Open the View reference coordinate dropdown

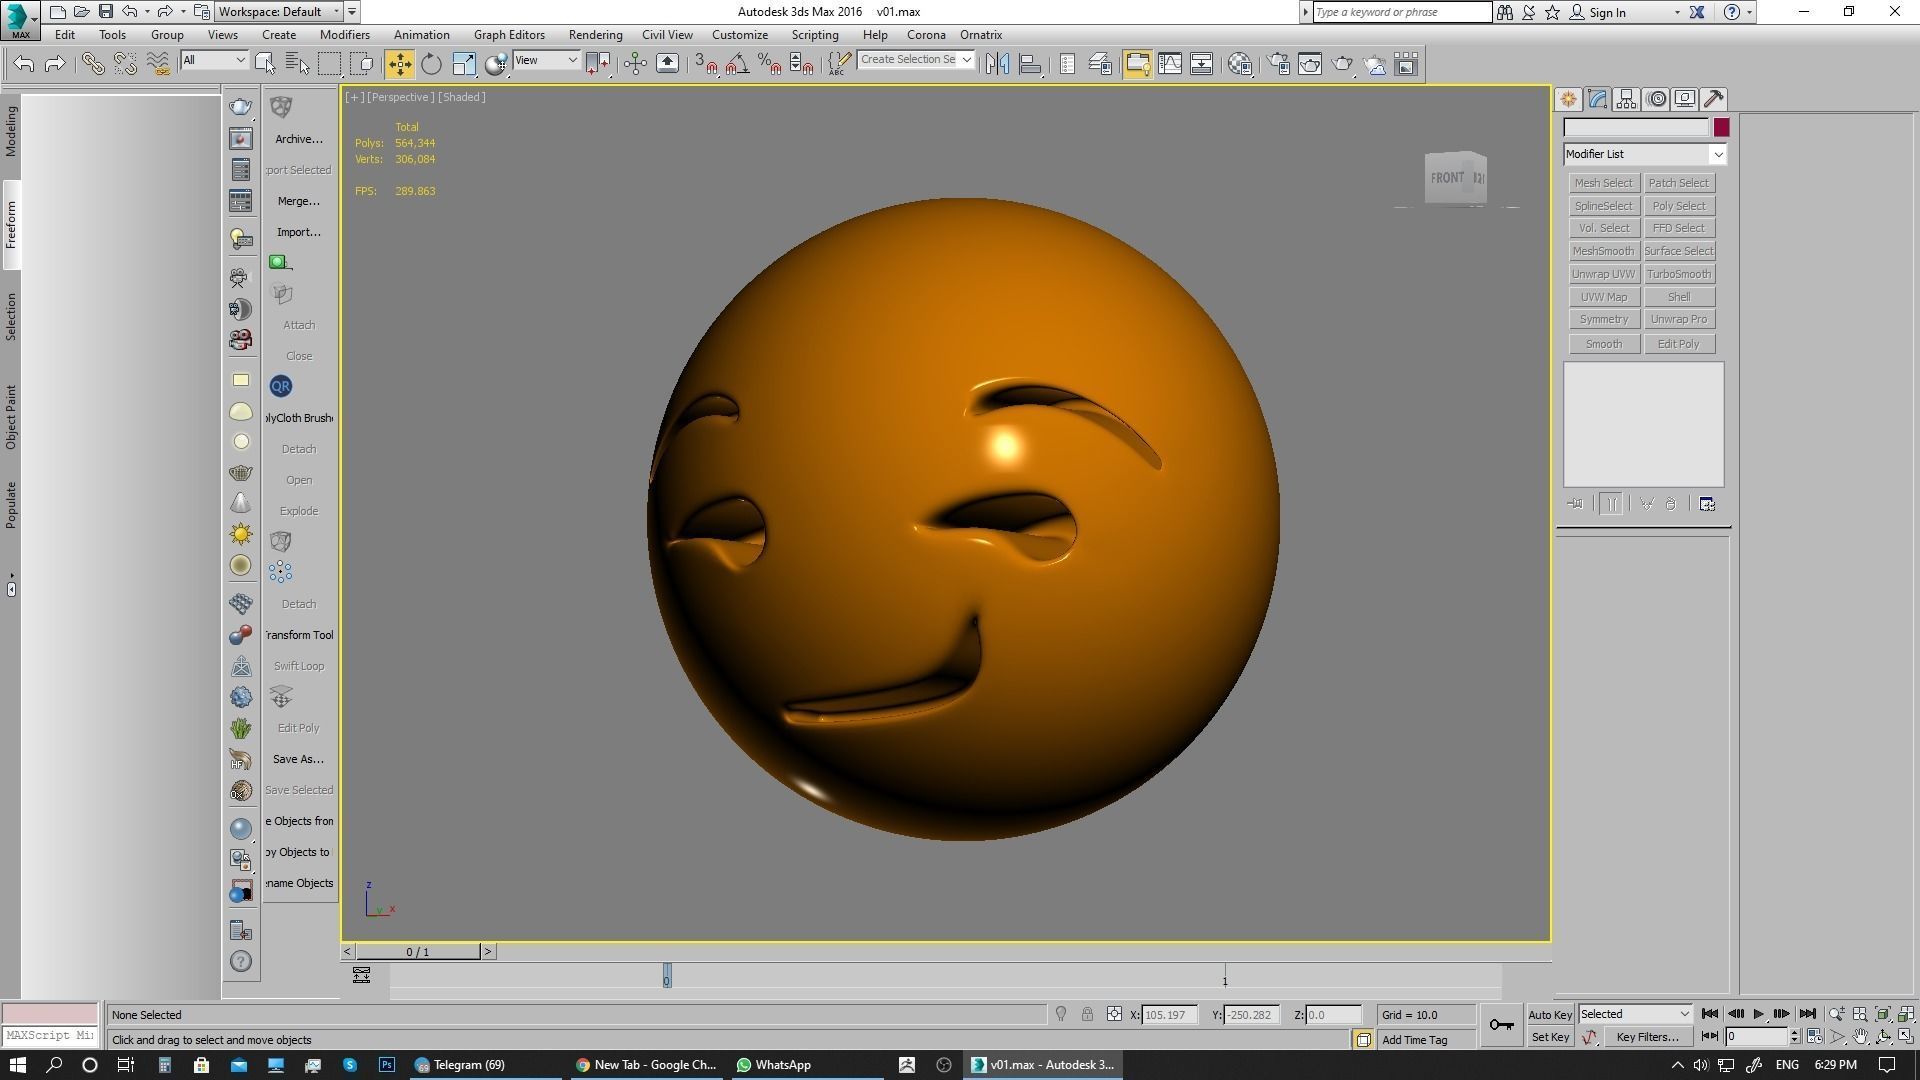[x=545, y=61]
